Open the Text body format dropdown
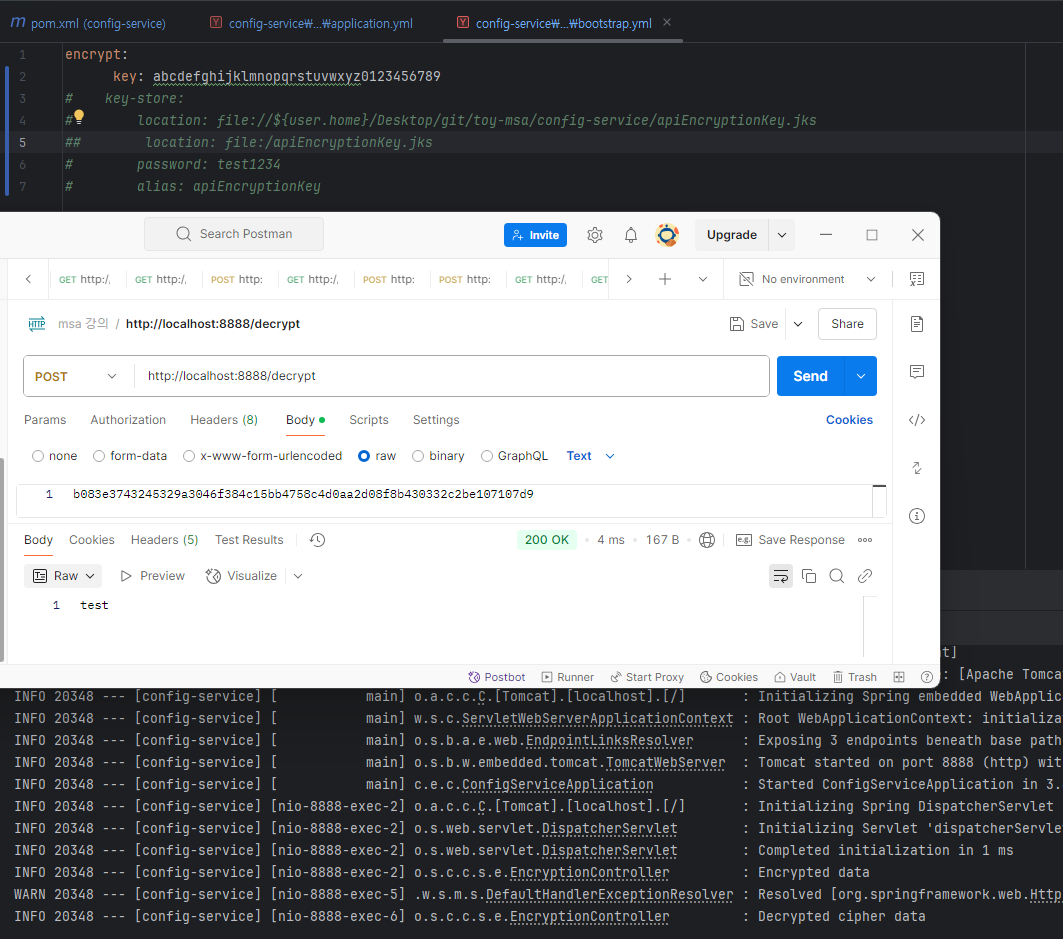 pos(590,456)
